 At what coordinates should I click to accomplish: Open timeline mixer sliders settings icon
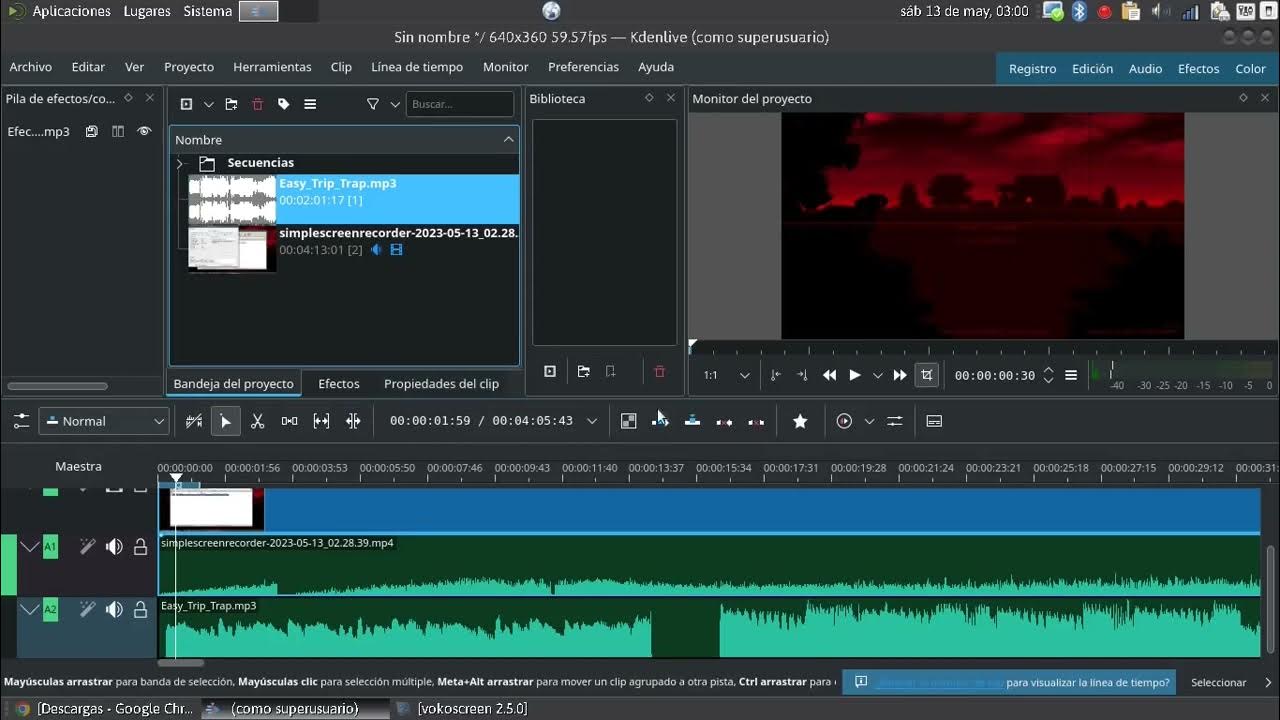coord(895,421)
